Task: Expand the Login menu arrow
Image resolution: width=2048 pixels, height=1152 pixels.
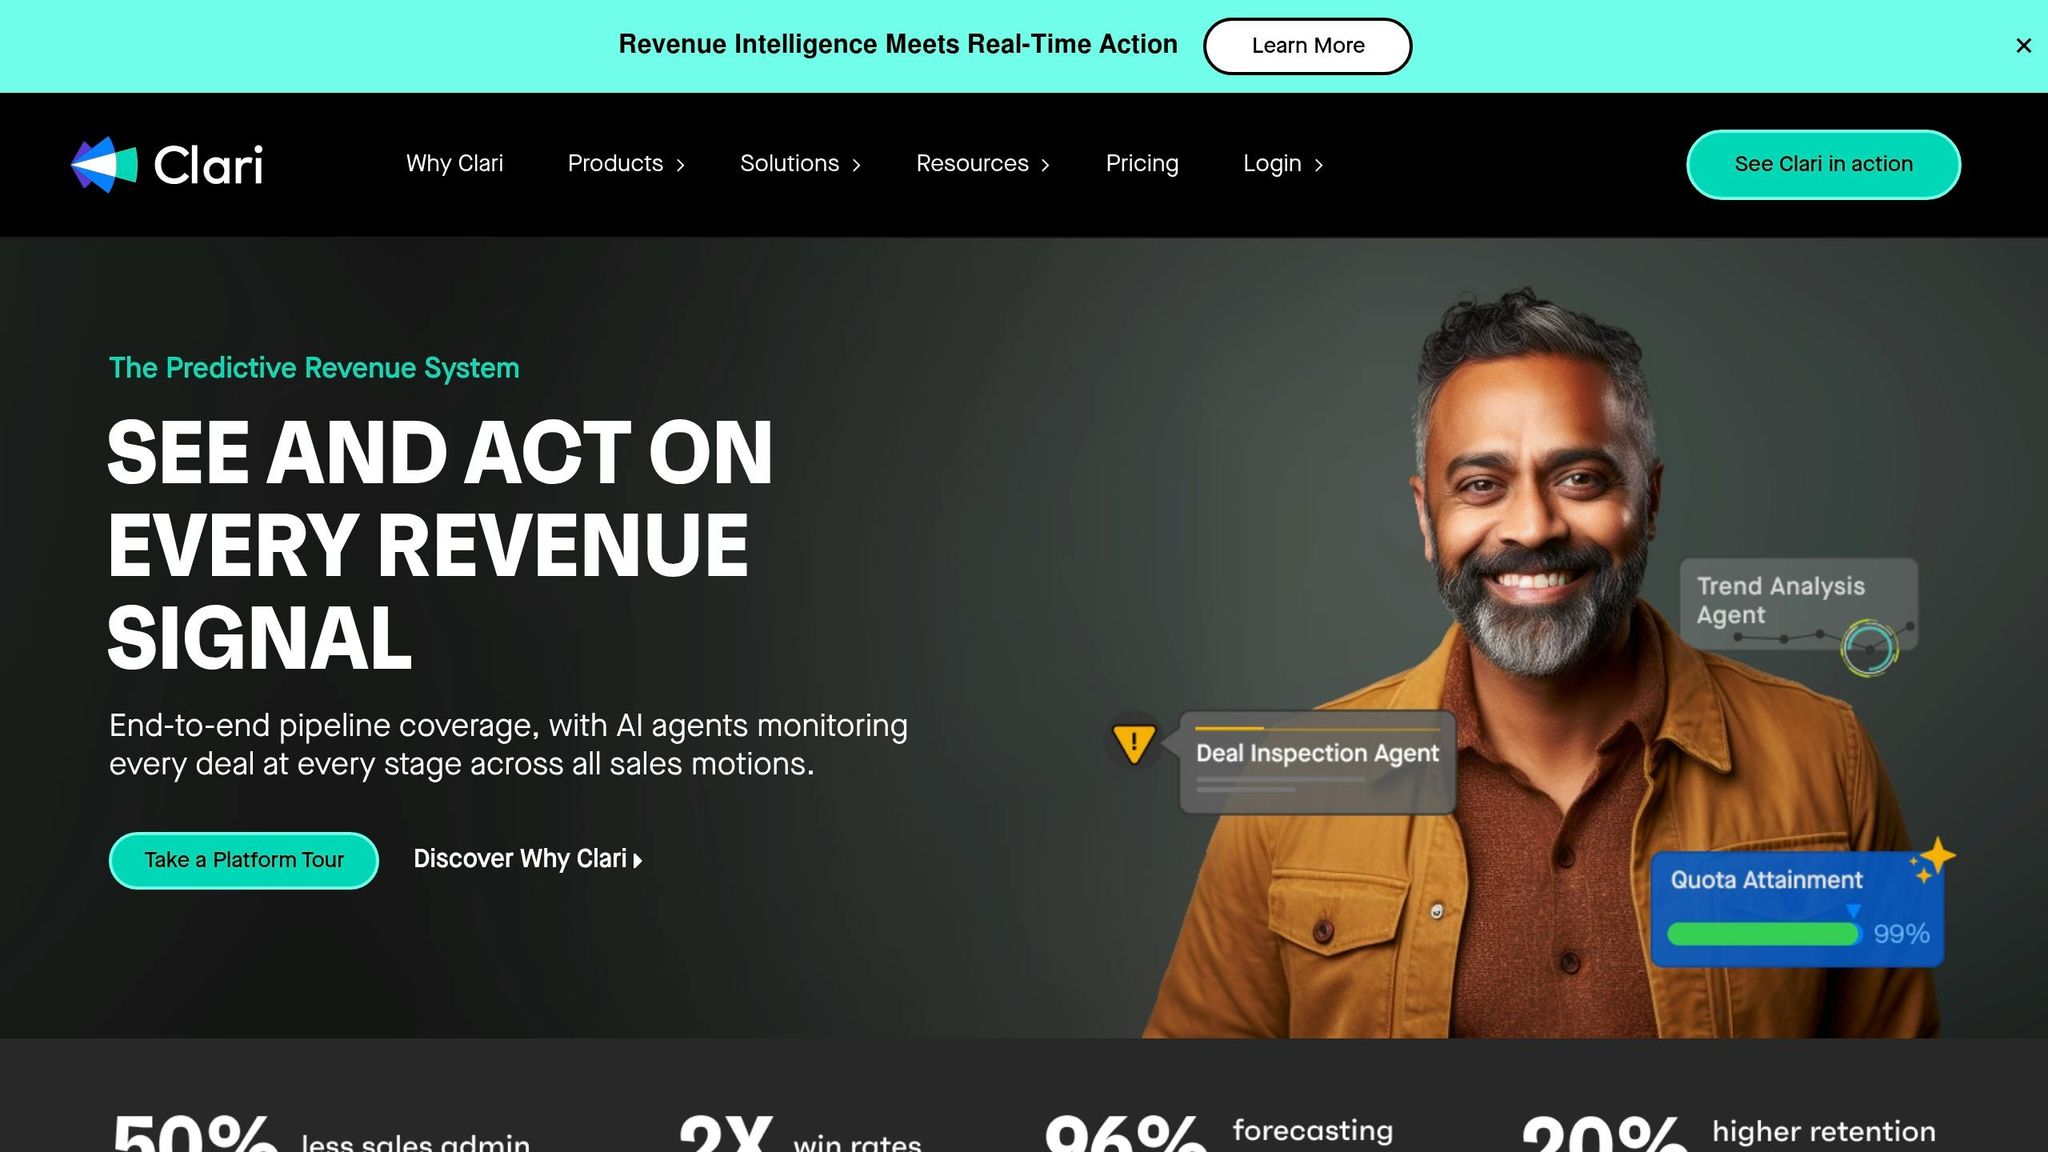Action: [x=1318, y=165]
